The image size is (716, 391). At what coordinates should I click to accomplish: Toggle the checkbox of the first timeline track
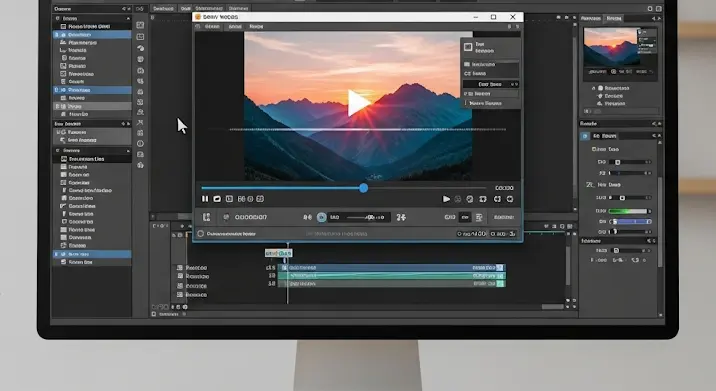tap(180, 268)
